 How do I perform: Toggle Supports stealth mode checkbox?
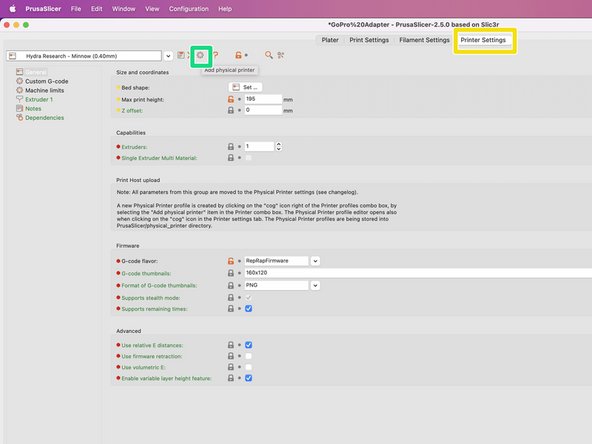tap(248, 298)
